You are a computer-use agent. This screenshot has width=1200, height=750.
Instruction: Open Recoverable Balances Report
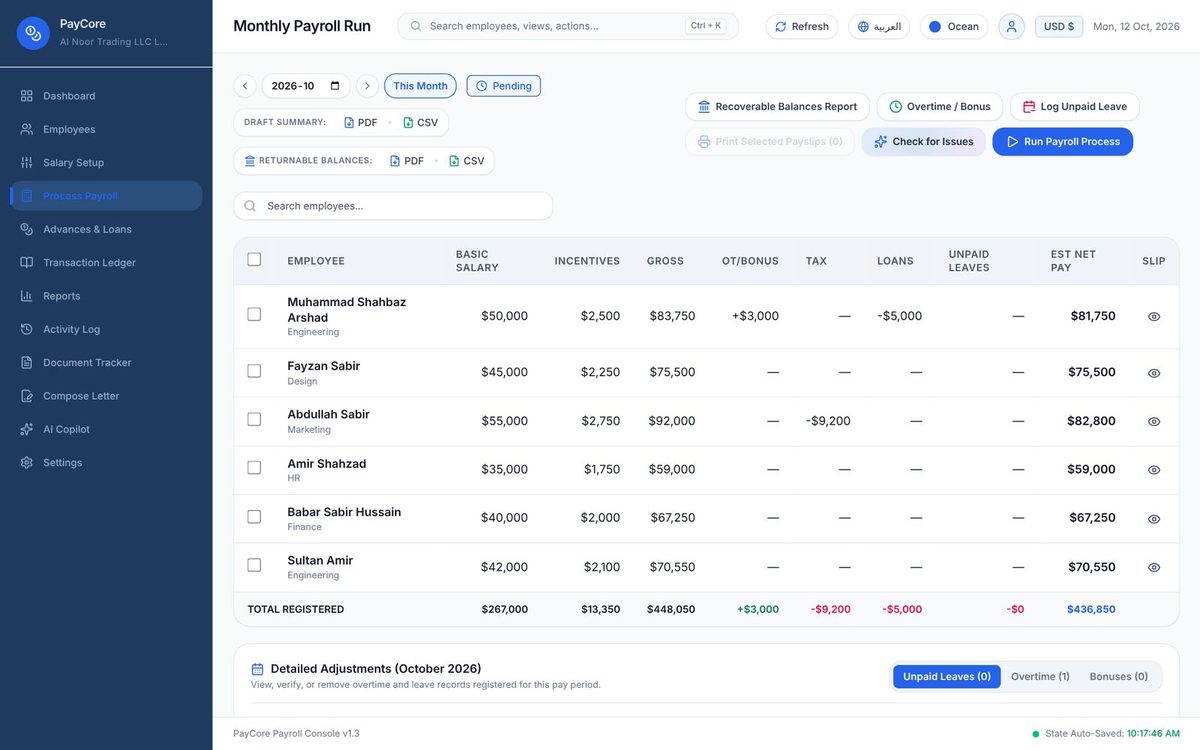pyautogui.click(x=777, y=107)
